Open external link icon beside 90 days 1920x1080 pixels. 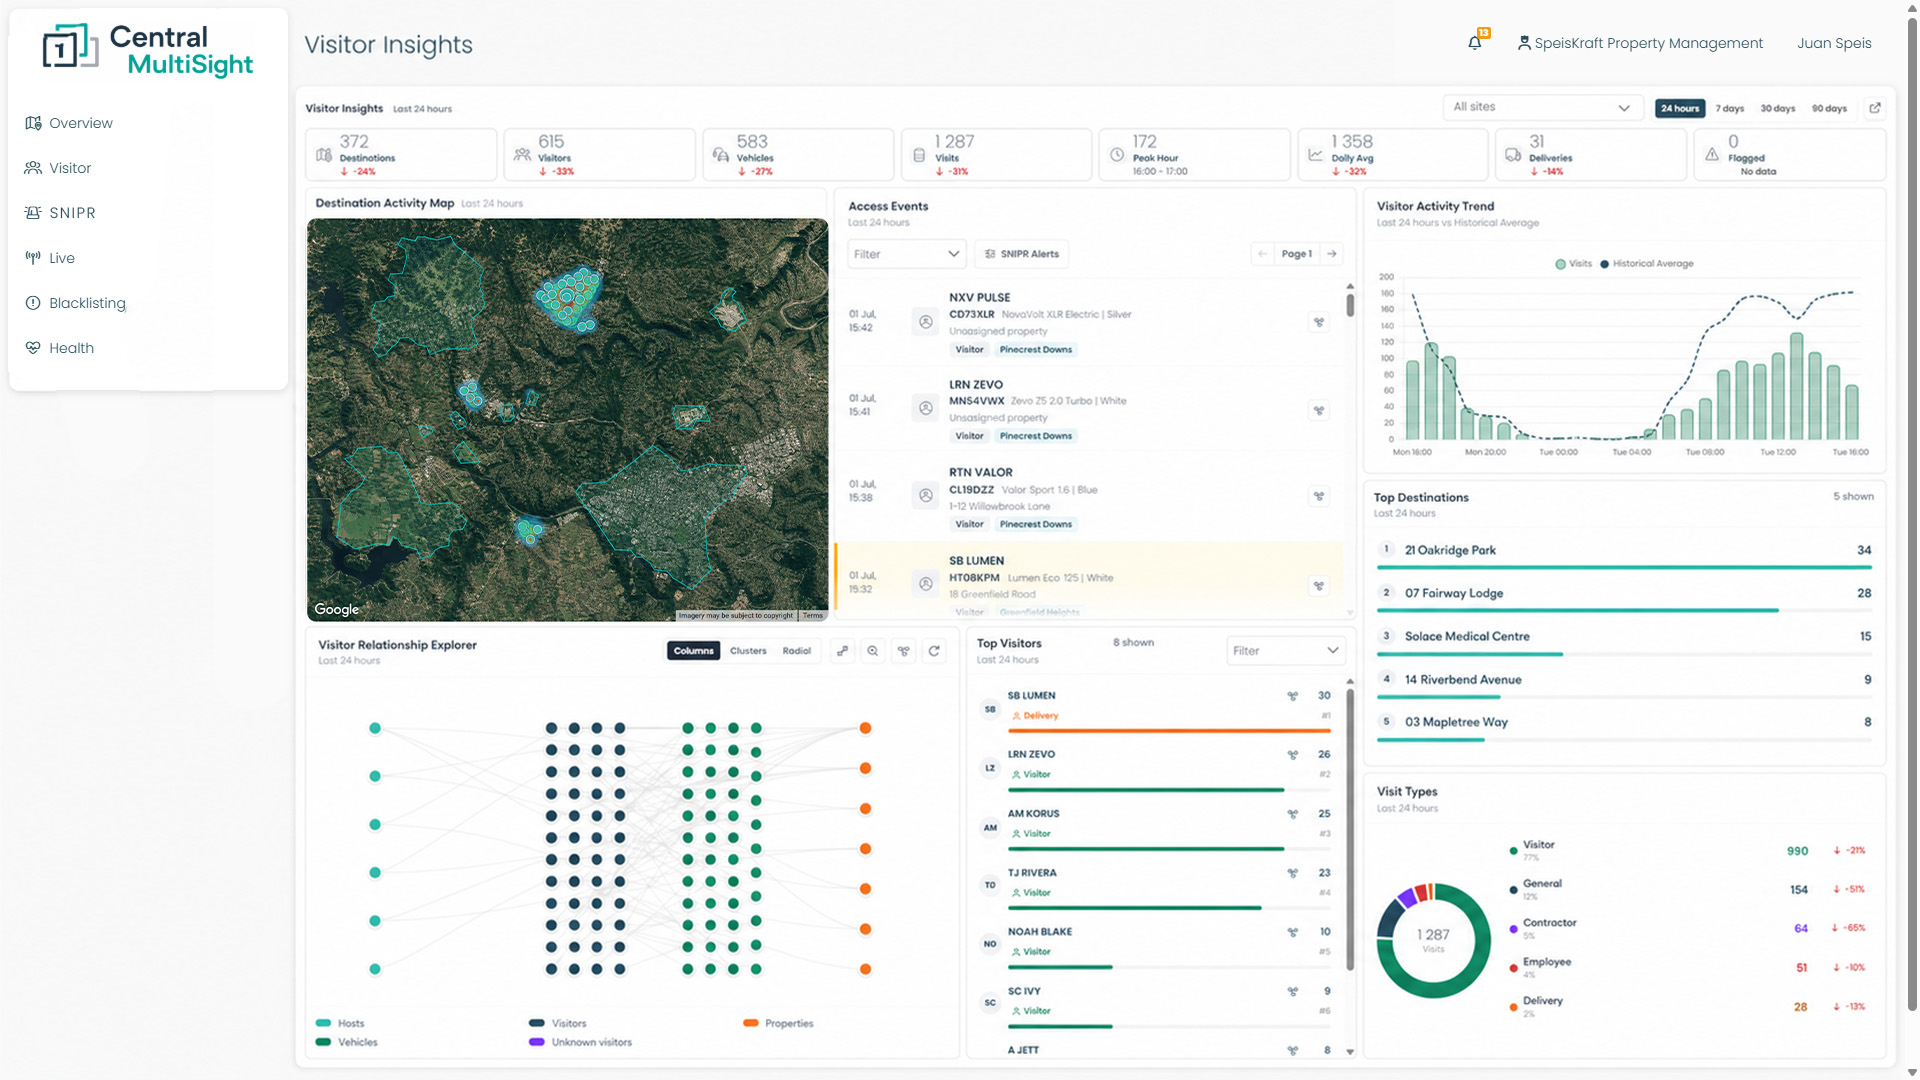pos(1875,108)
